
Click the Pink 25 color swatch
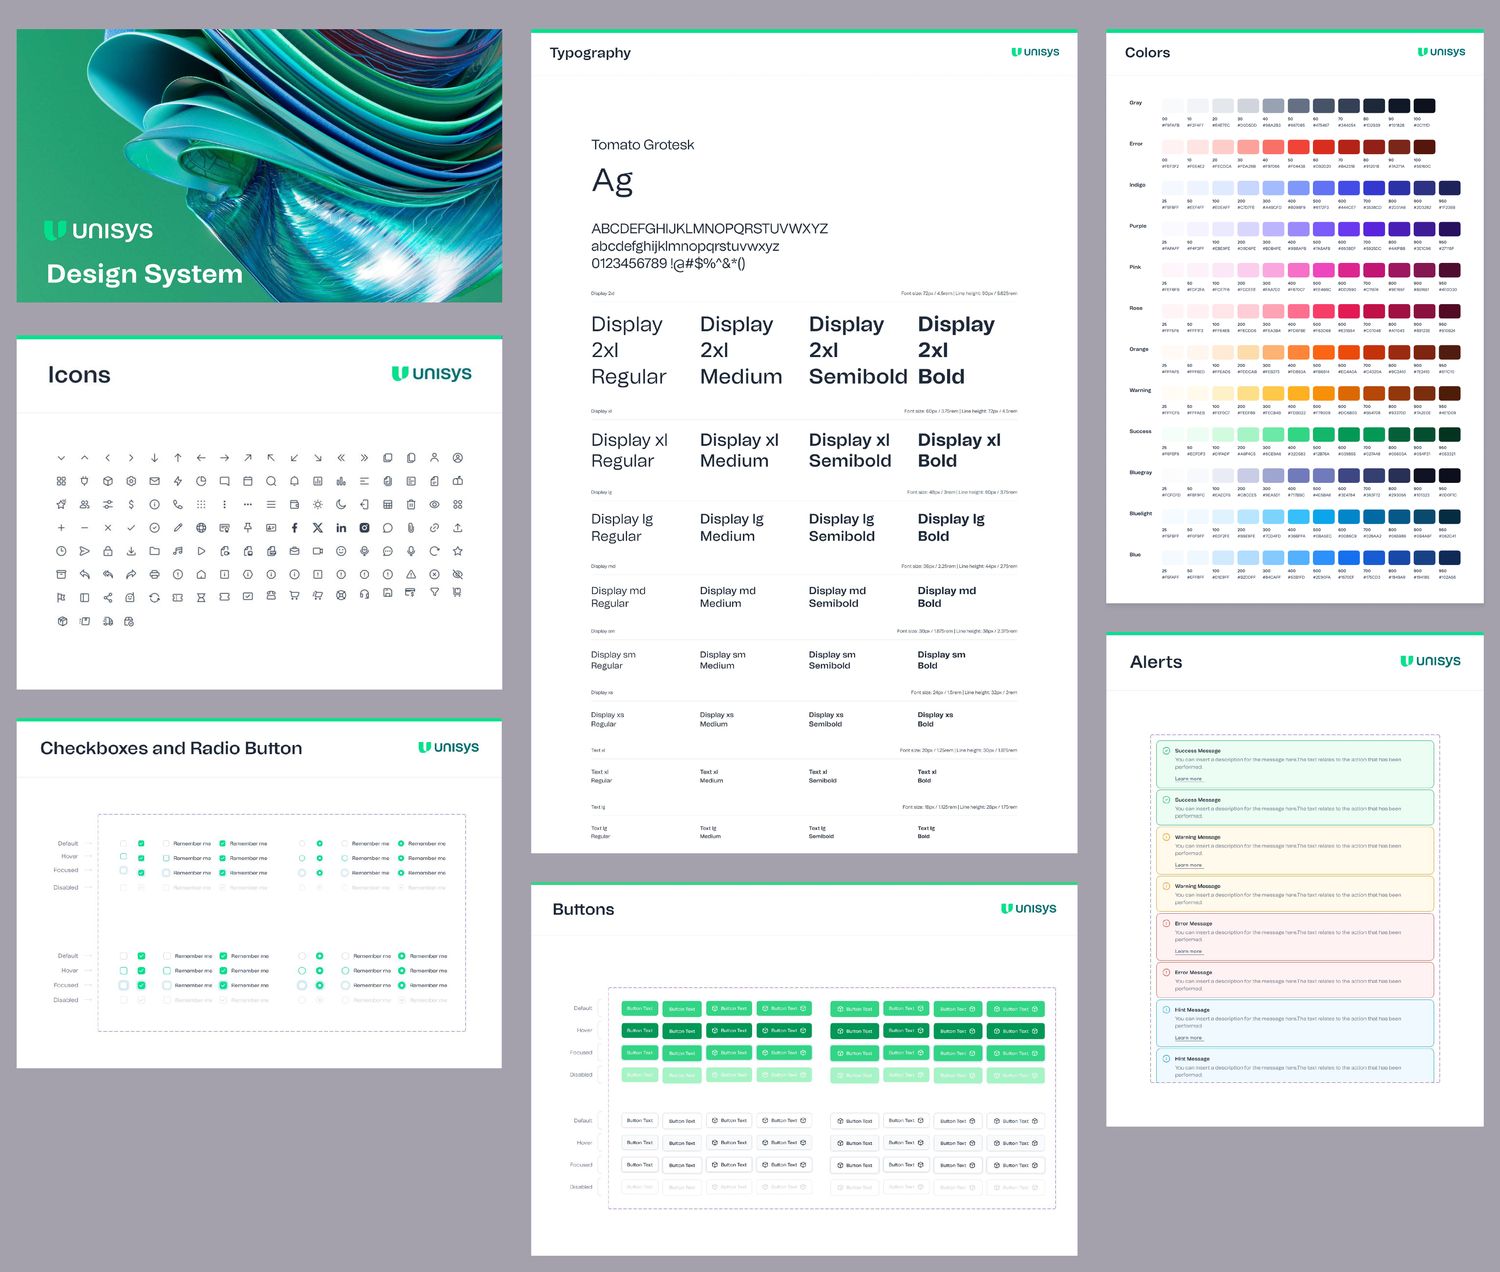click(1172, 269)
